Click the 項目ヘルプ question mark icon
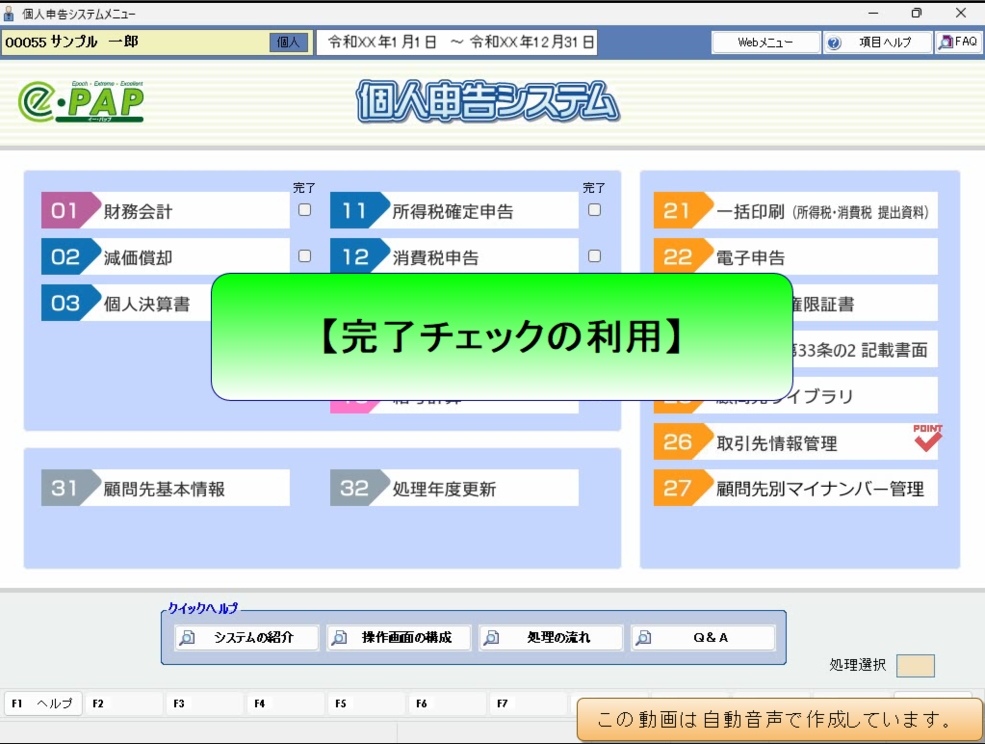985x744 pixels. click(834, 43)
